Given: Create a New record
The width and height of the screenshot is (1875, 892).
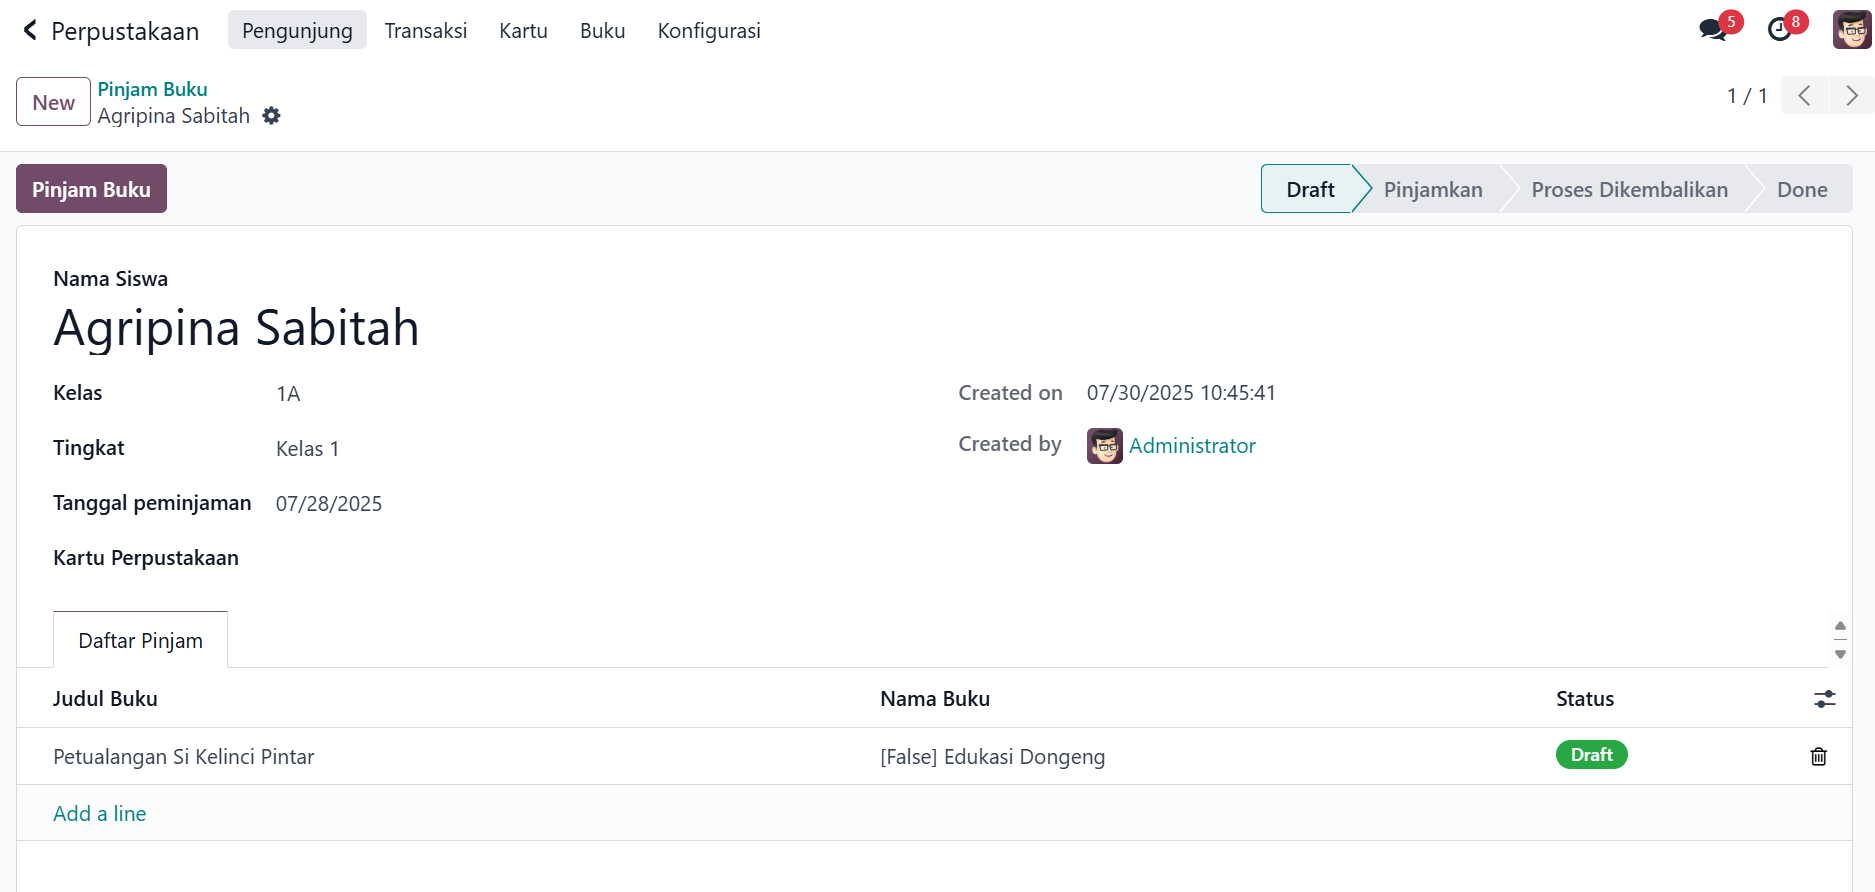Looking at the screenshot, I should (53, 102).
